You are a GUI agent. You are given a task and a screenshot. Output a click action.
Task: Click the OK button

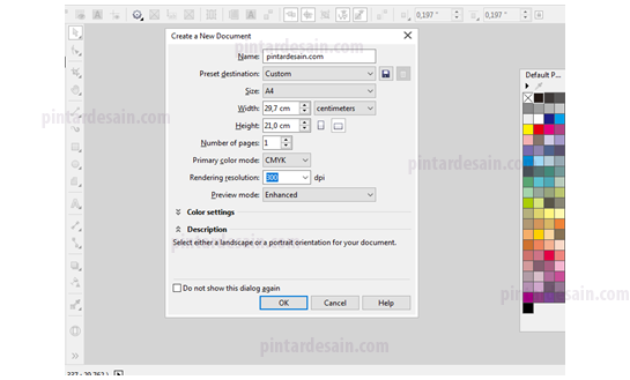point(284,303)
